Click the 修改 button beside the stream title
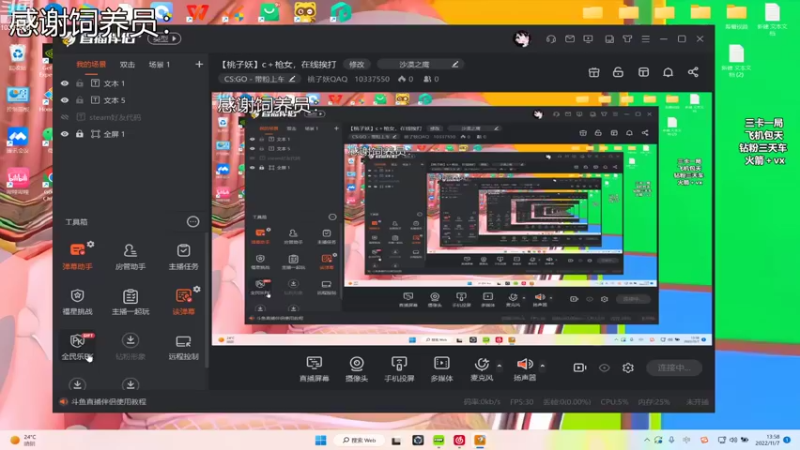Viewport: 800px width, 450px height. click(357, 64)
